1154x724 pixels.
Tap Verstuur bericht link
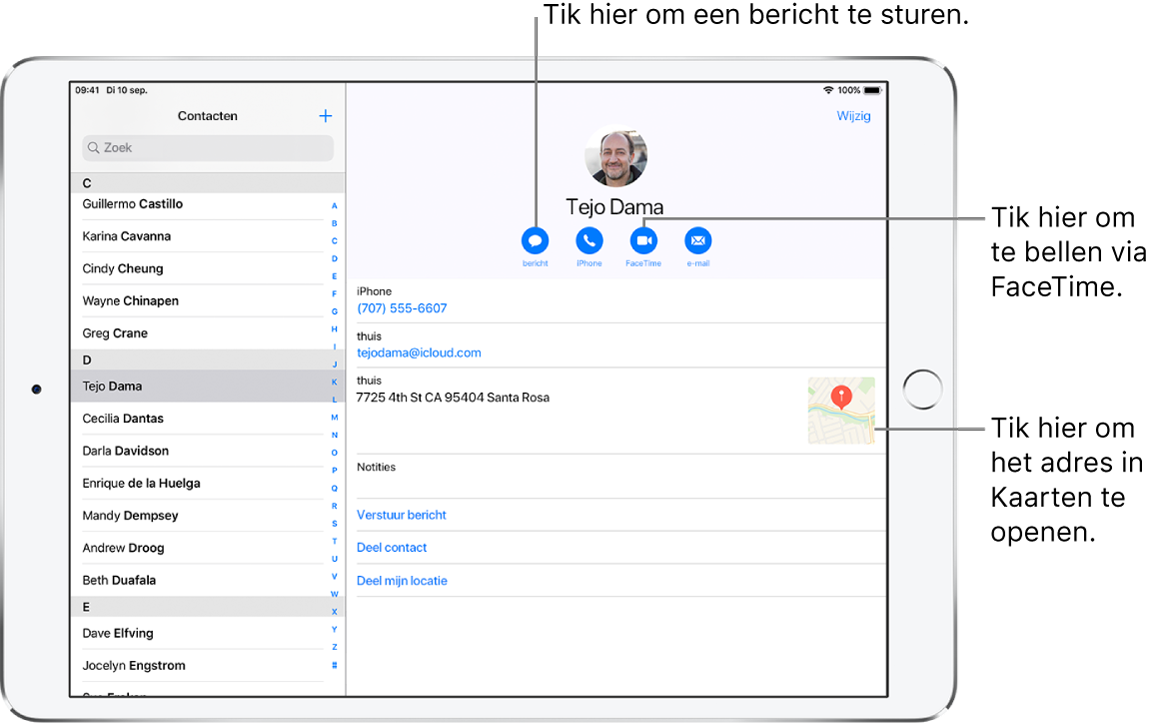(x=401, y=515)
